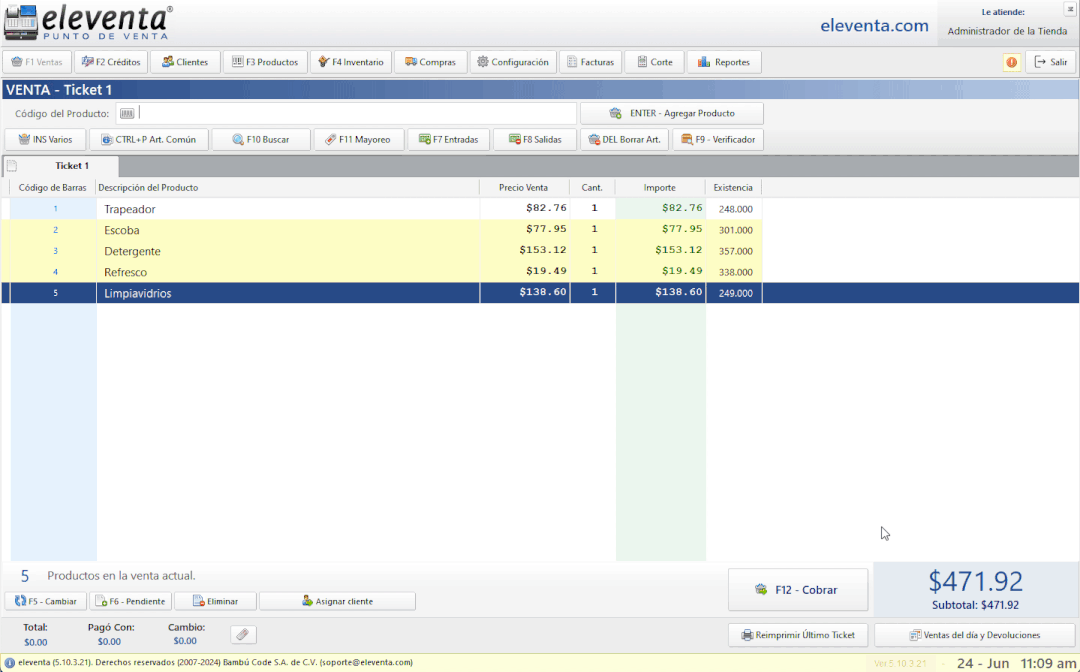Open the eleventa.com website link

tap(874, 26)
